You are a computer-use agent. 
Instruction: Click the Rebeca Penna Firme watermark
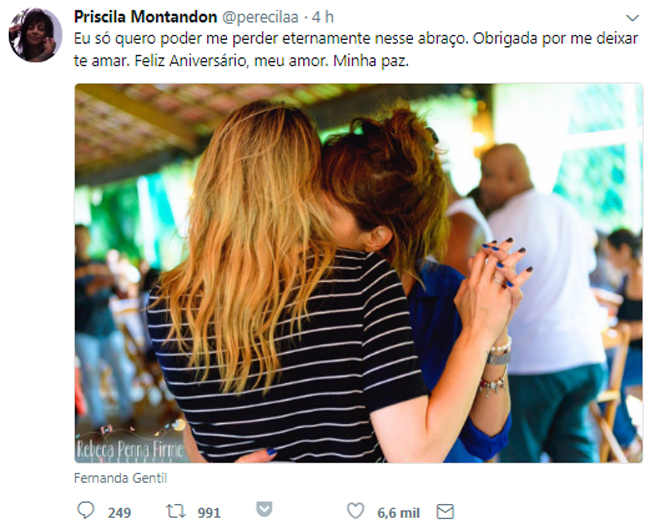[x=130, y=449]
